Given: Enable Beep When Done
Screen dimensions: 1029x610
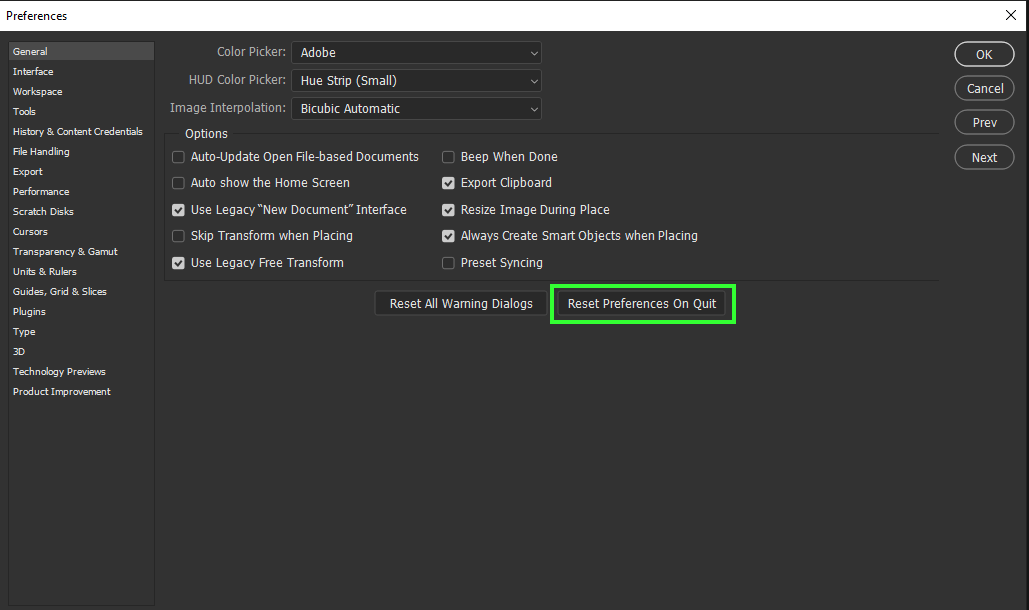Looking at the screenshot, I should pyautogui.click(x=448, y=157).
